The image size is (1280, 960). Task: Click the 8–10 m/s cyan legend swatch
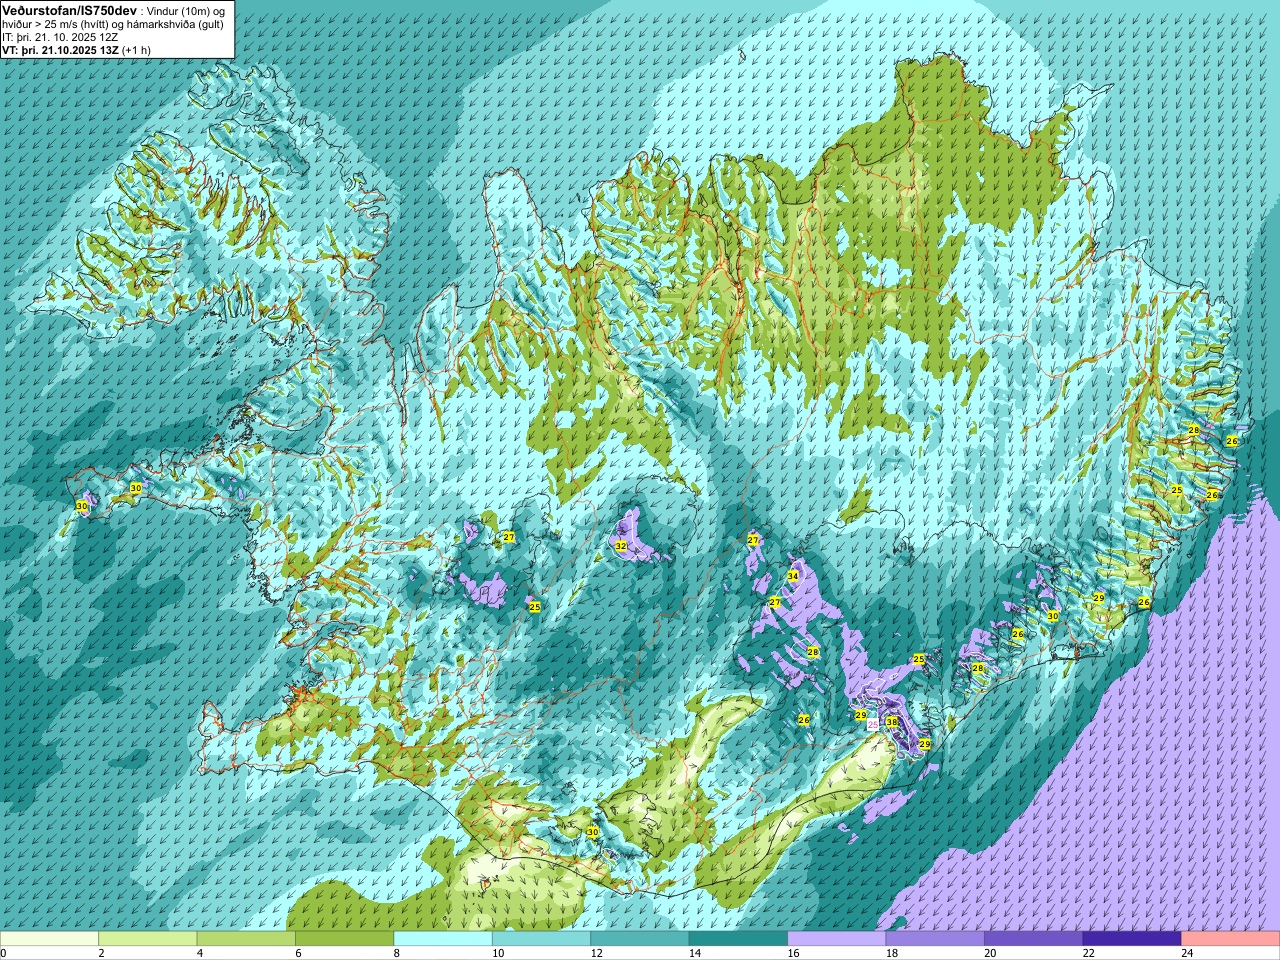tap(443, 939)
